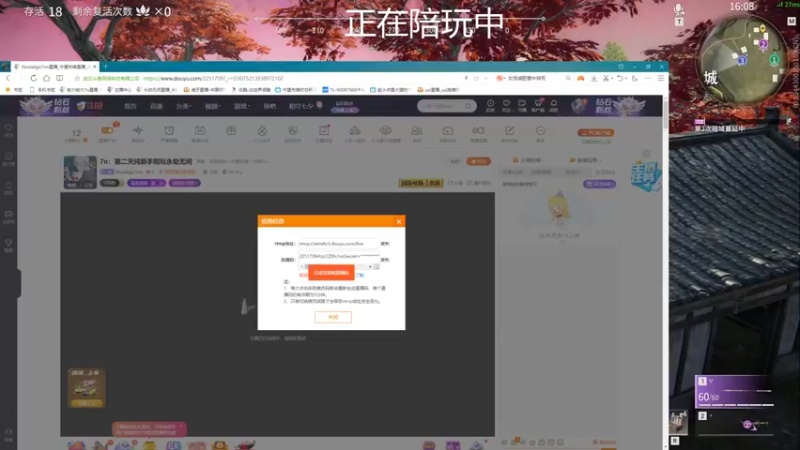This screenshot has height=450, width=800.
Task: Open a new browser tab with plus
Action: pos(106,66)
